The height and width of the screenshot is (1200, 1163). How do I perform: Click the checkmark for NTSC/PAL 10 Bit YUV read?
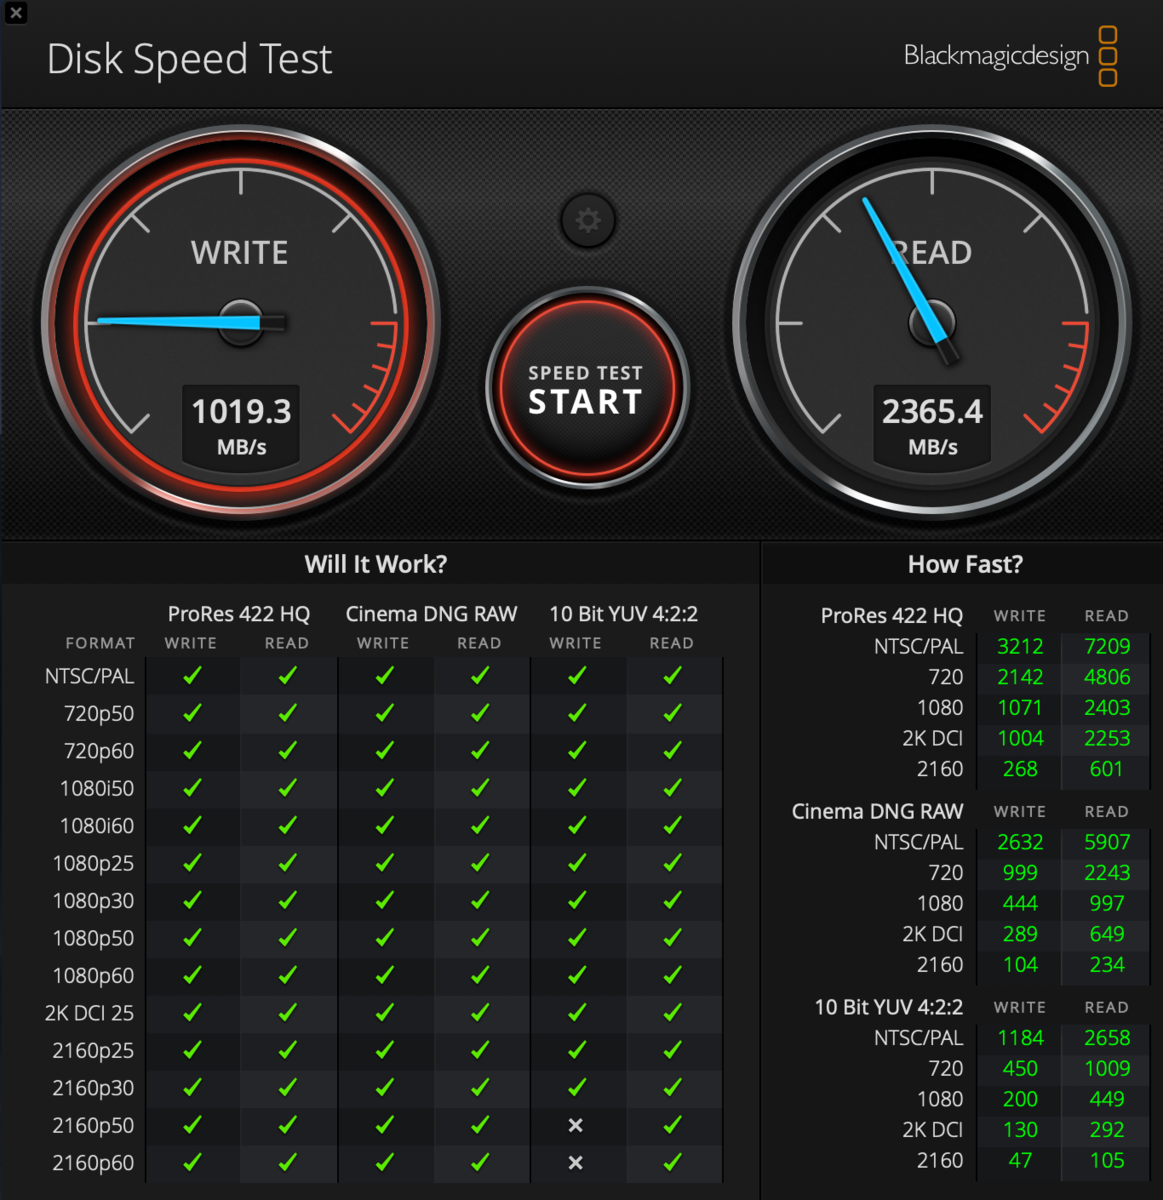click(672, 676)
